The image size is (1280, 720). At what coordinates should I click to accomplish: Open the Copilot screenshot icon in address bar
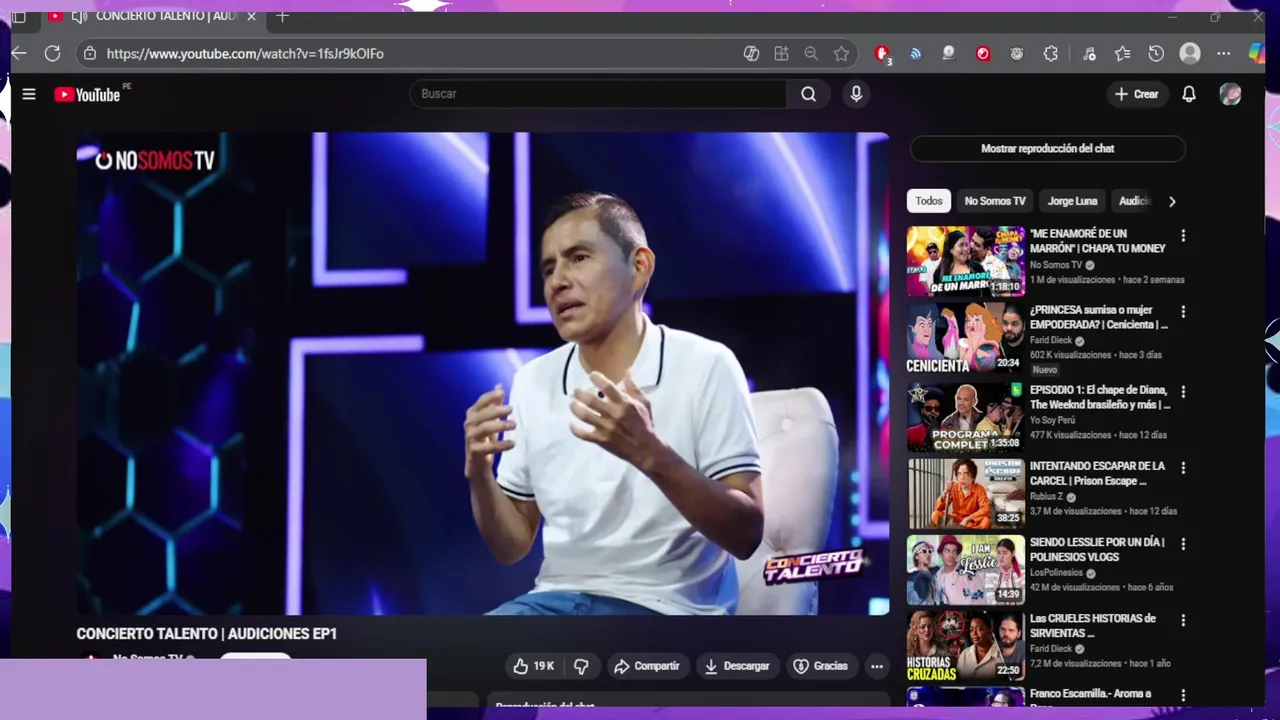[x=751, y=54]
